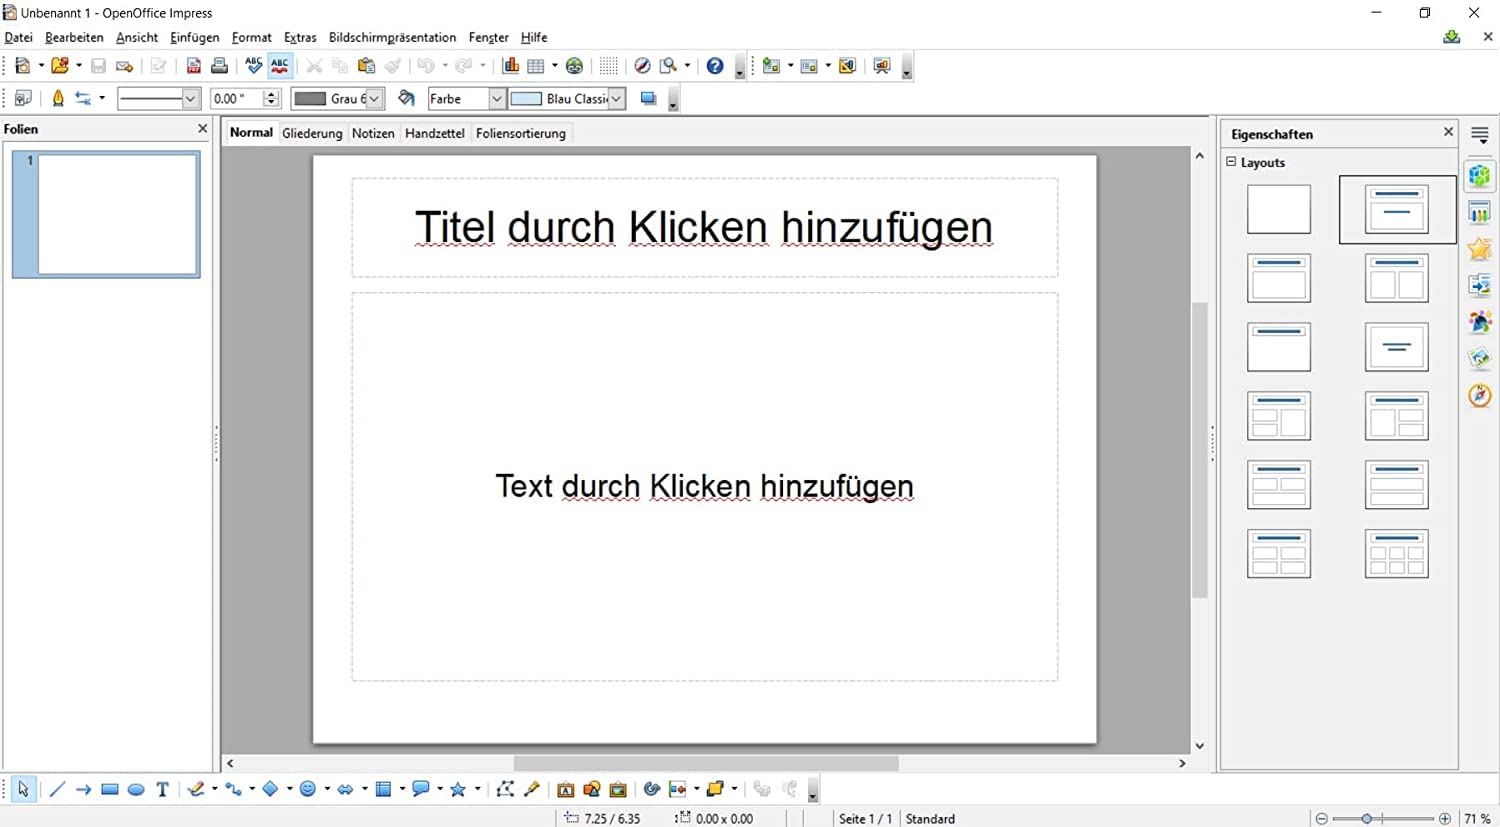Screen dimensions: 1500x827
Task: Activate the Selection arrow tool
Action: (x=23, y=789)
